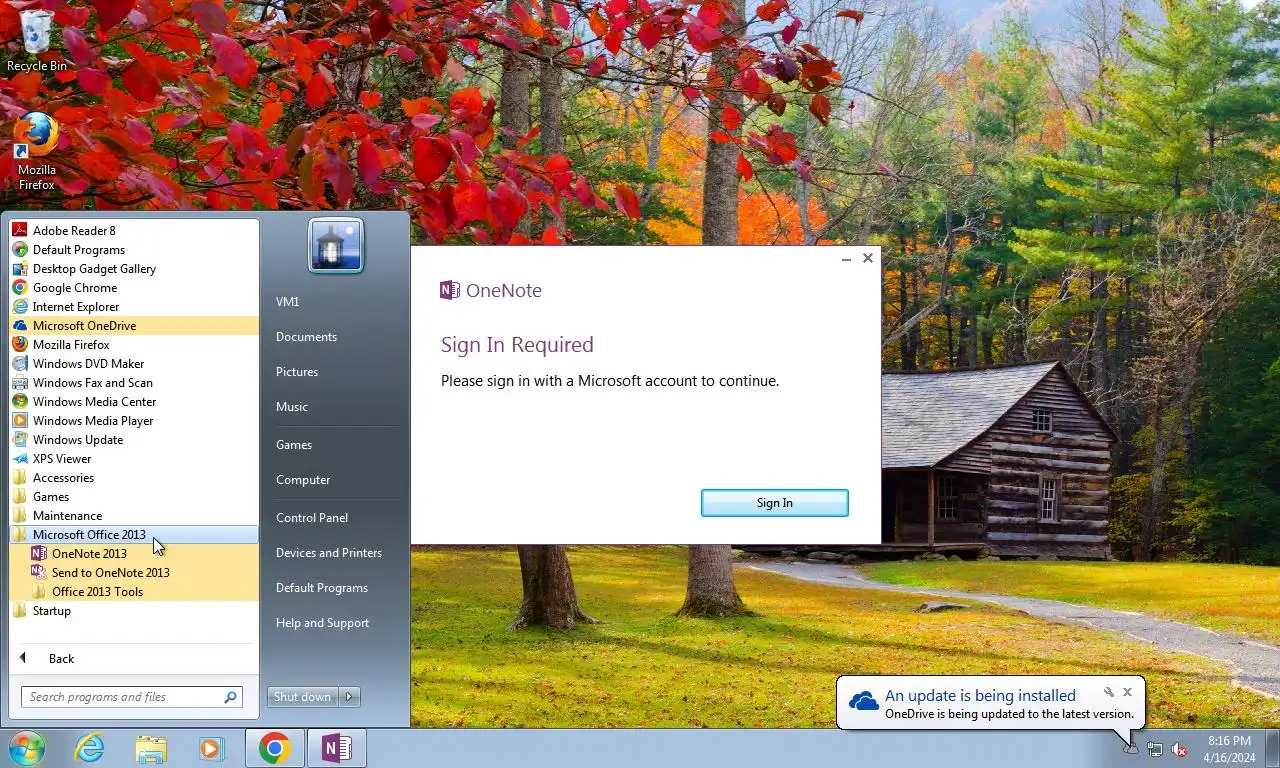Click the 'Sign In Required' heading
Screen dimensions: 1280x768
click(517, 345)
